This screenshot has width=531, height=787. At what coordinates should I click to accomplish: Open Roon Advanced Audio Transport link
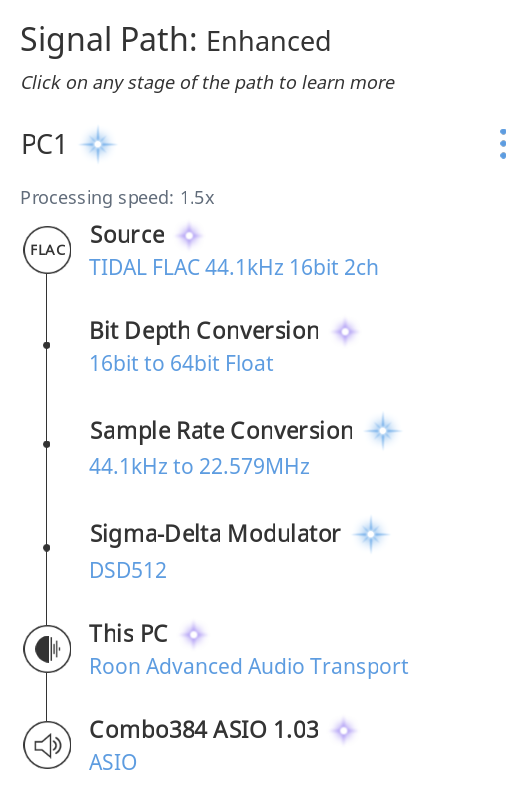coord(249,667)
